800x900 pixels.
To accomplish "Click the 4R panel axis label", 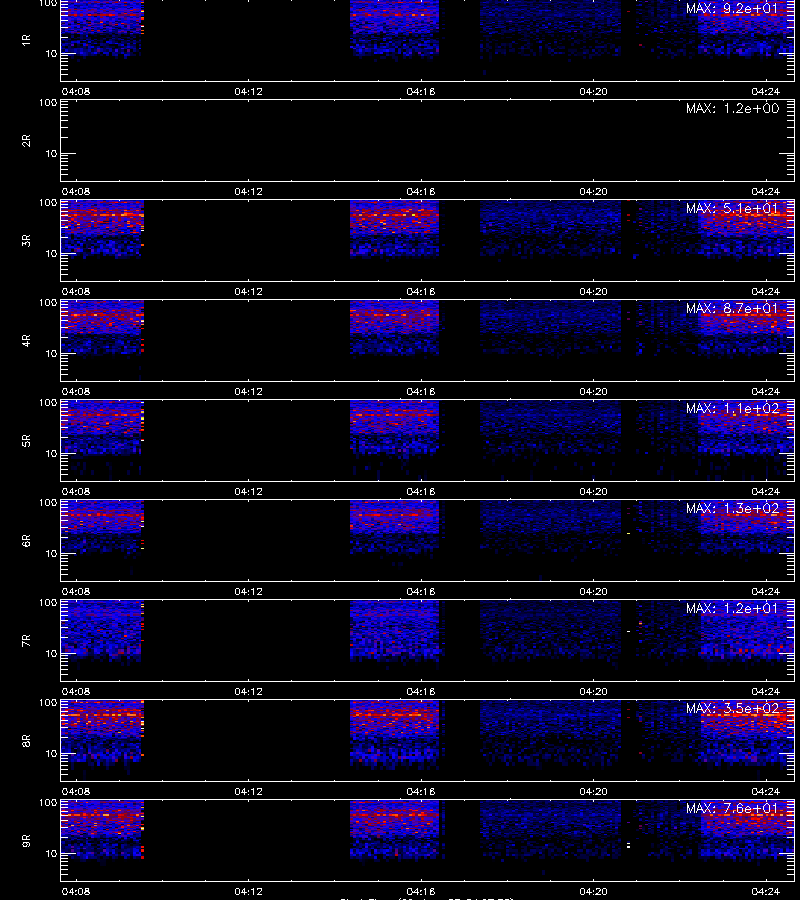I will click(26, 340).
